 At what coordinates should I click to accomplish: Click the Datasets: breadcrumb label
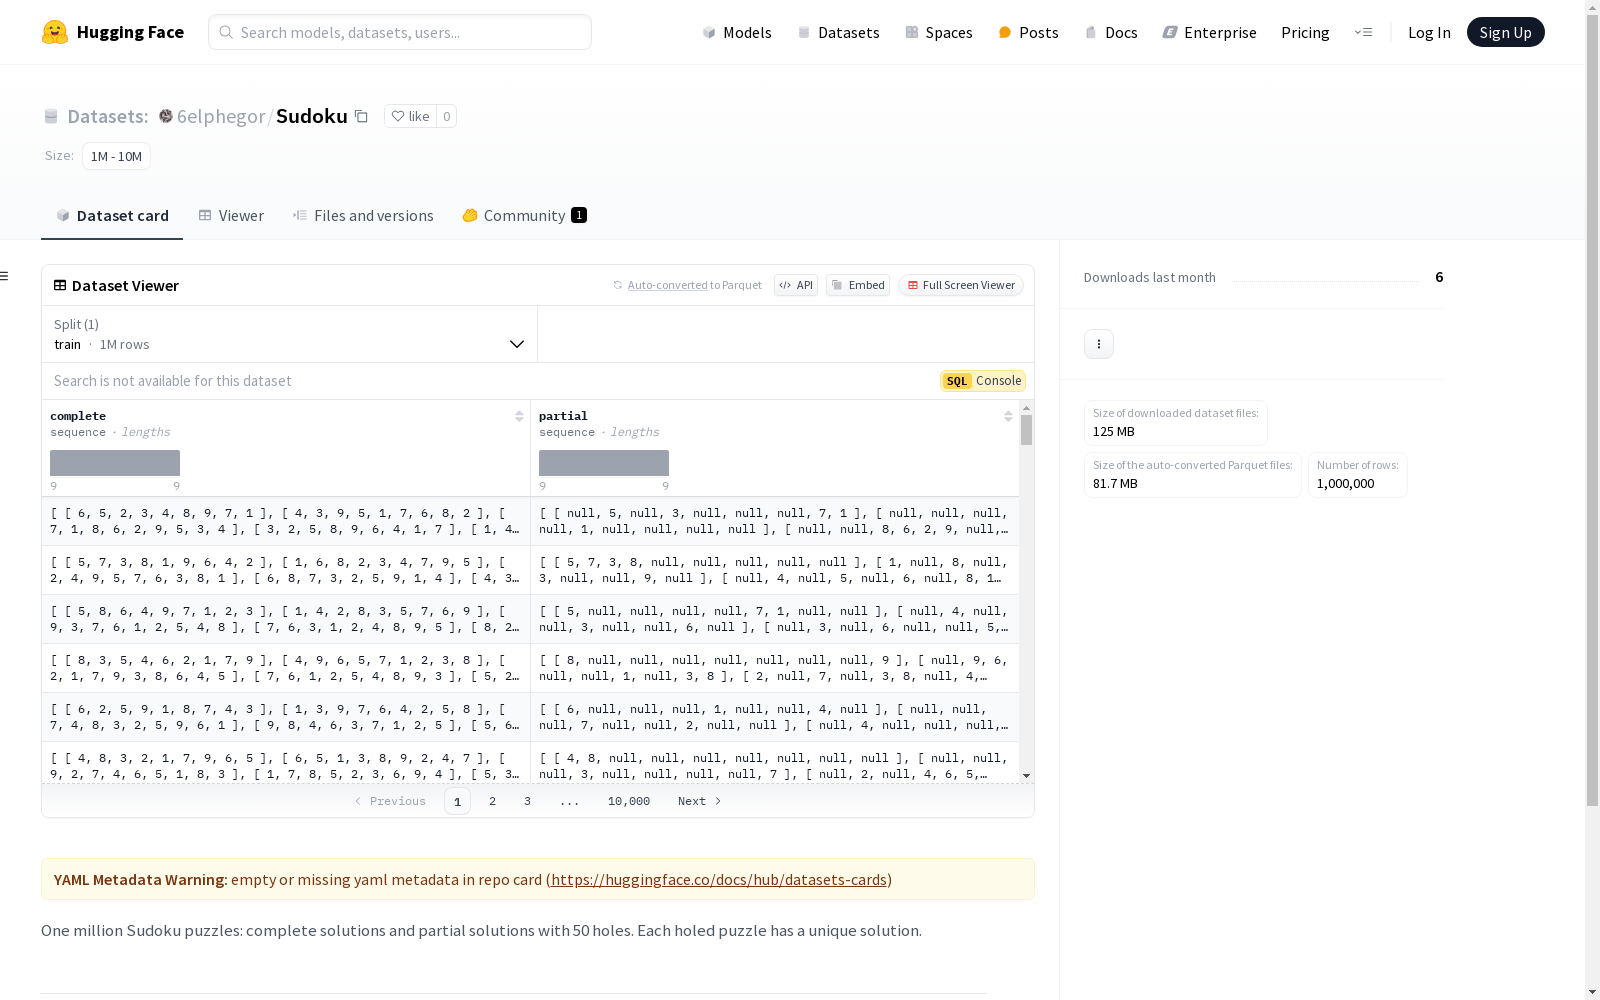tap(108, 116)
